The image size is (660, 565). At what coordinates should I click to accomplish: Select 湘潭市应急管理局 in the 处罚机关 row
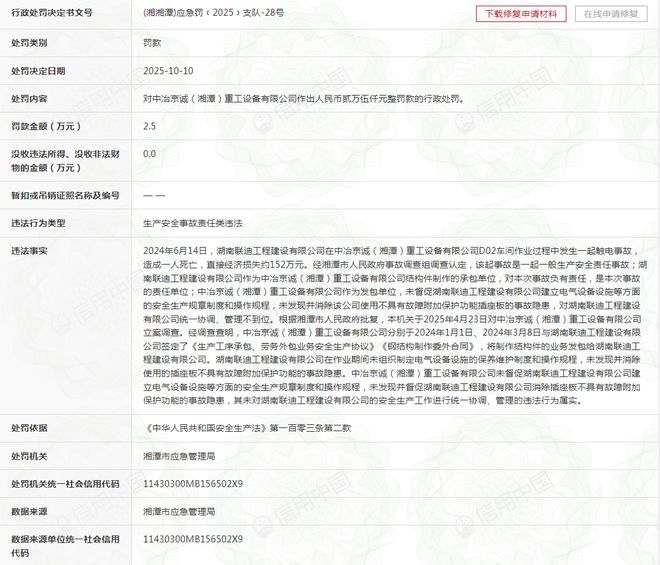pyautogui.click(x=179, y=456)
